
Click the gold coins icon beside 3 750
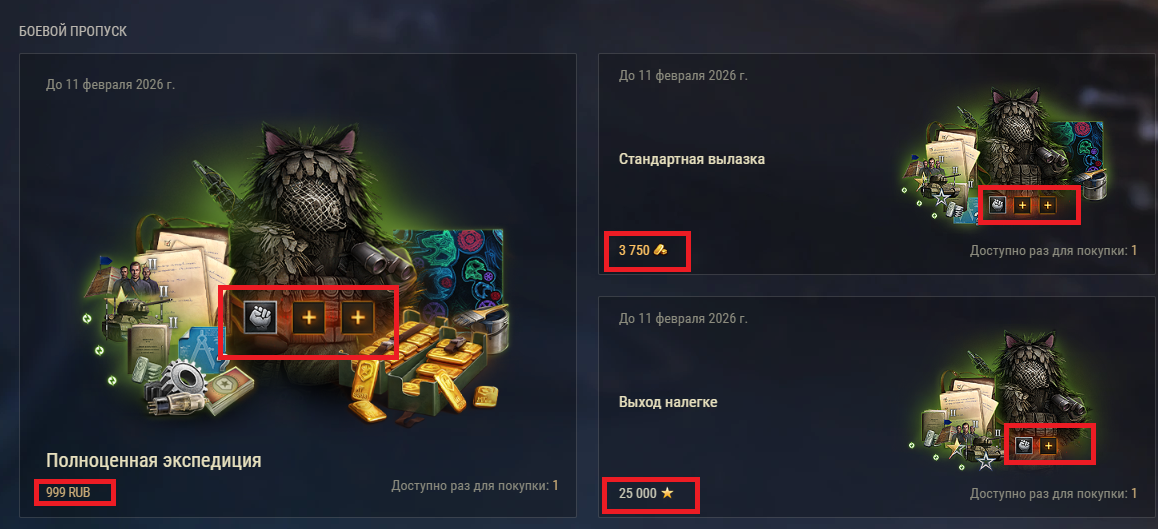click(x=660, y=250)
